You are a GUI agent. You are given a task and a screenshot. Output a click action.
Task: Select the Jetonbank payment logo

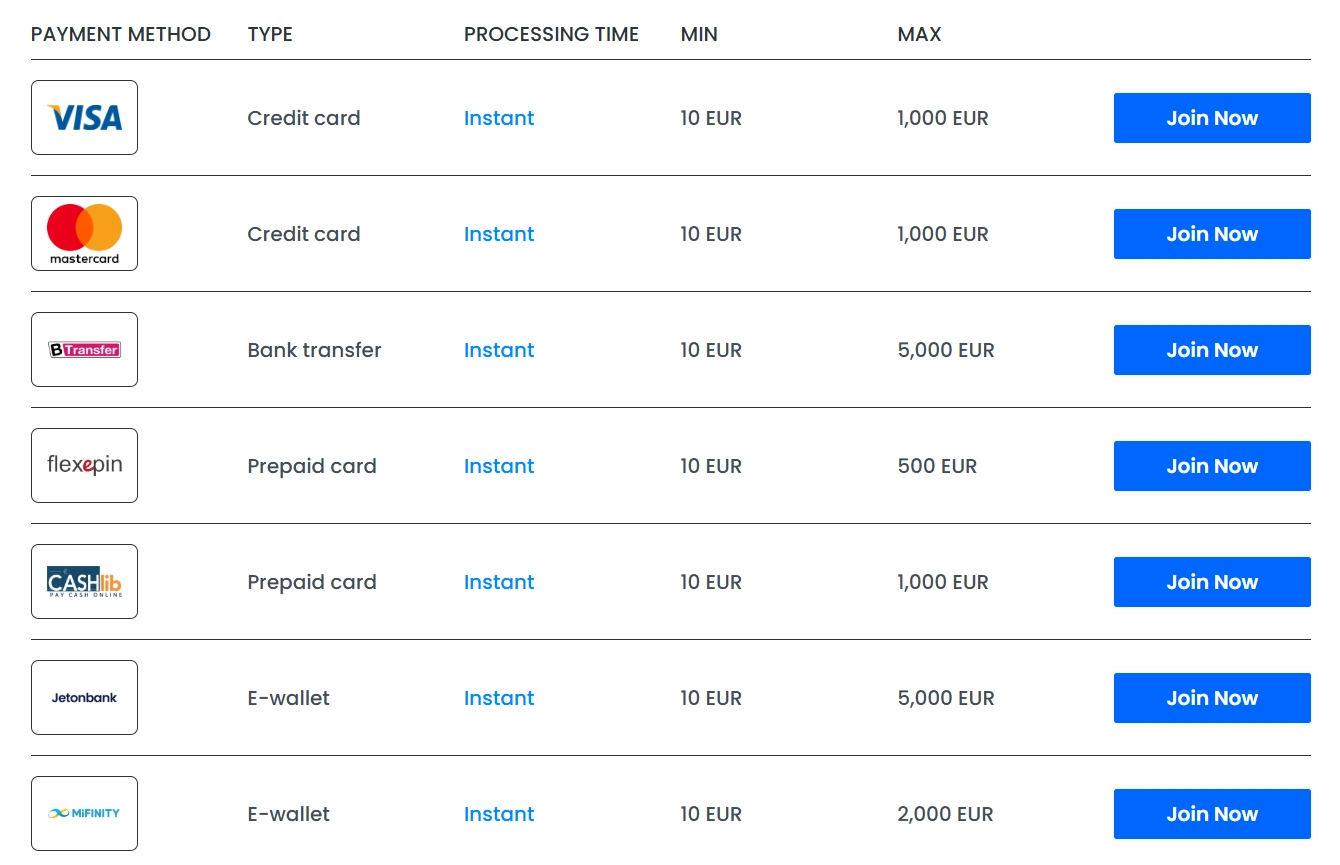(84, 698)
